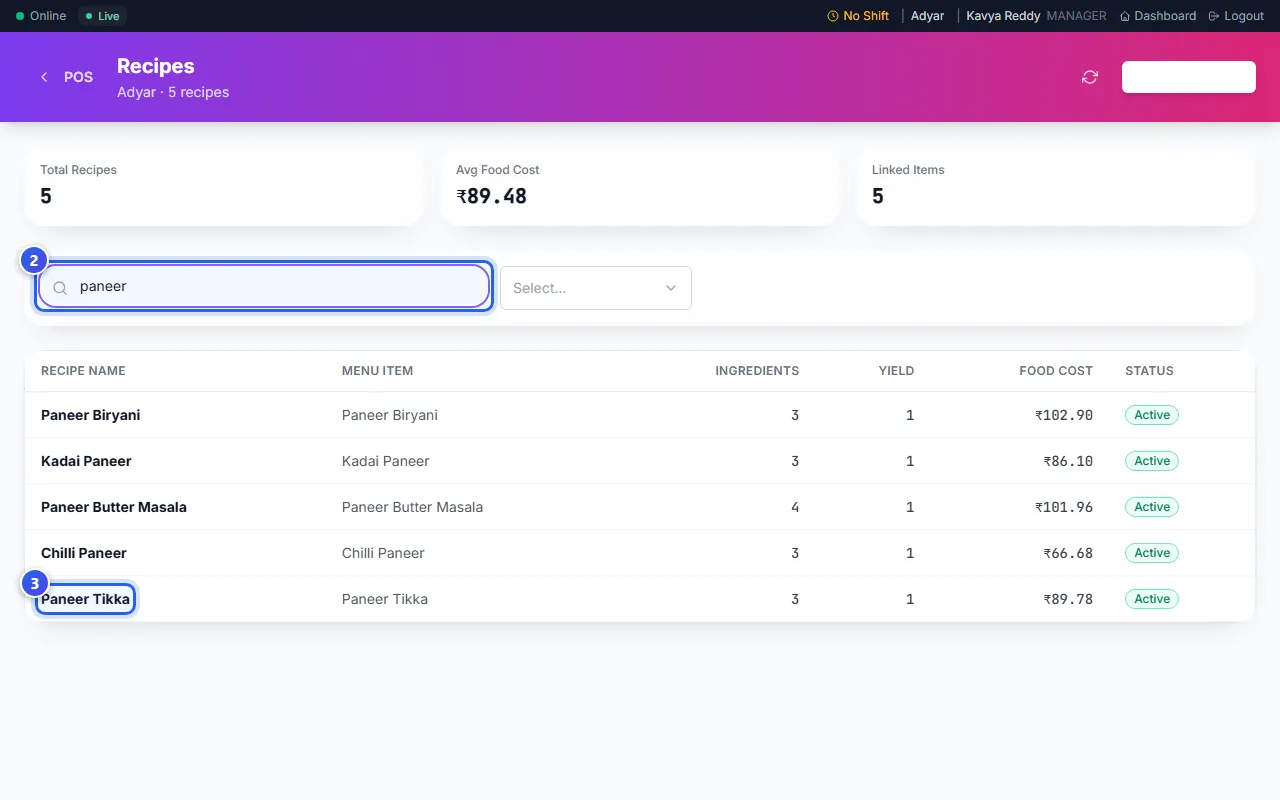This screenshot has height=800, width=1280.
Task: Click the No Shift indicator label
Action: pyautogui.click(x=866, y=16)
